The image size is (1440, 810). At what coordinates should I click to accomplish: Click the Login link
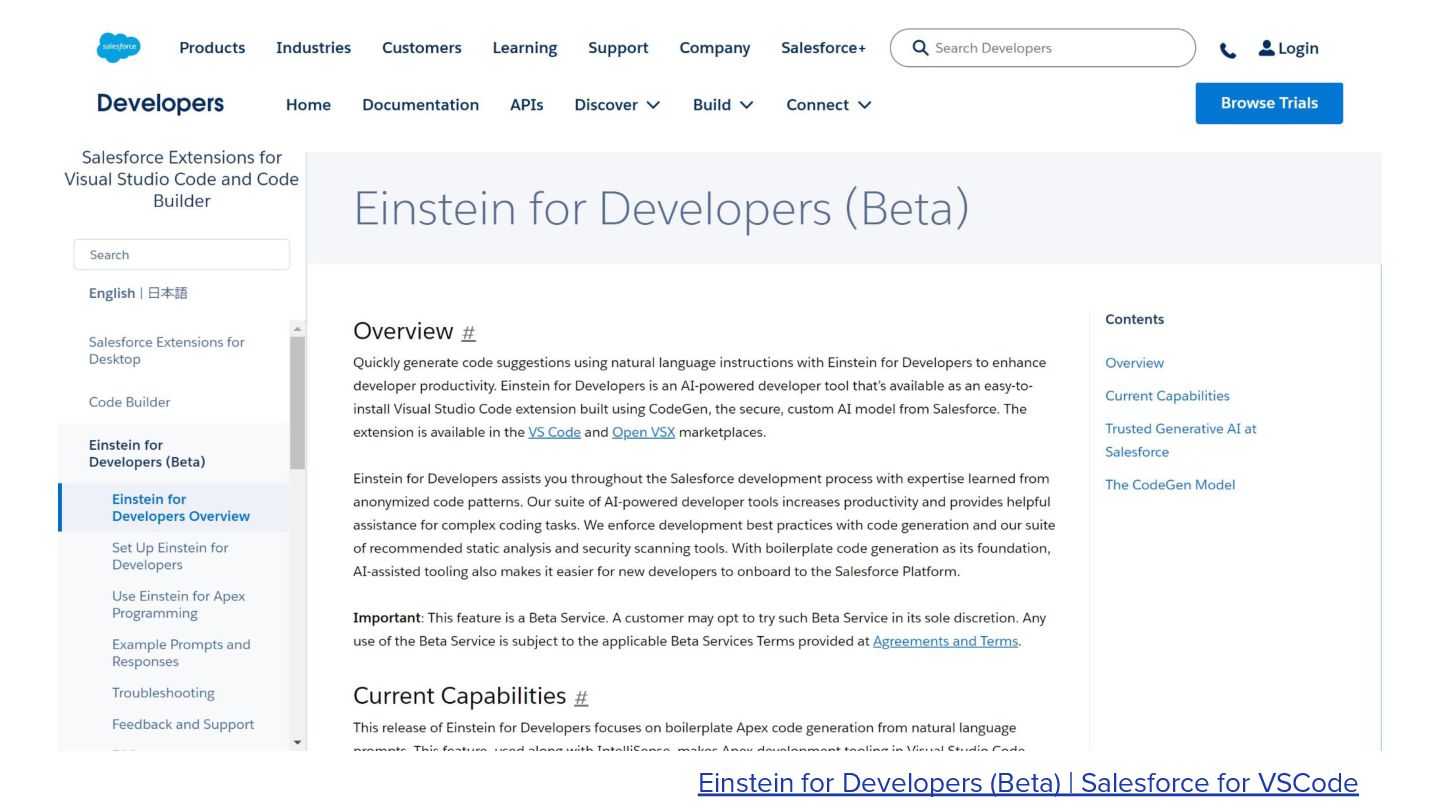(1298, 48)
